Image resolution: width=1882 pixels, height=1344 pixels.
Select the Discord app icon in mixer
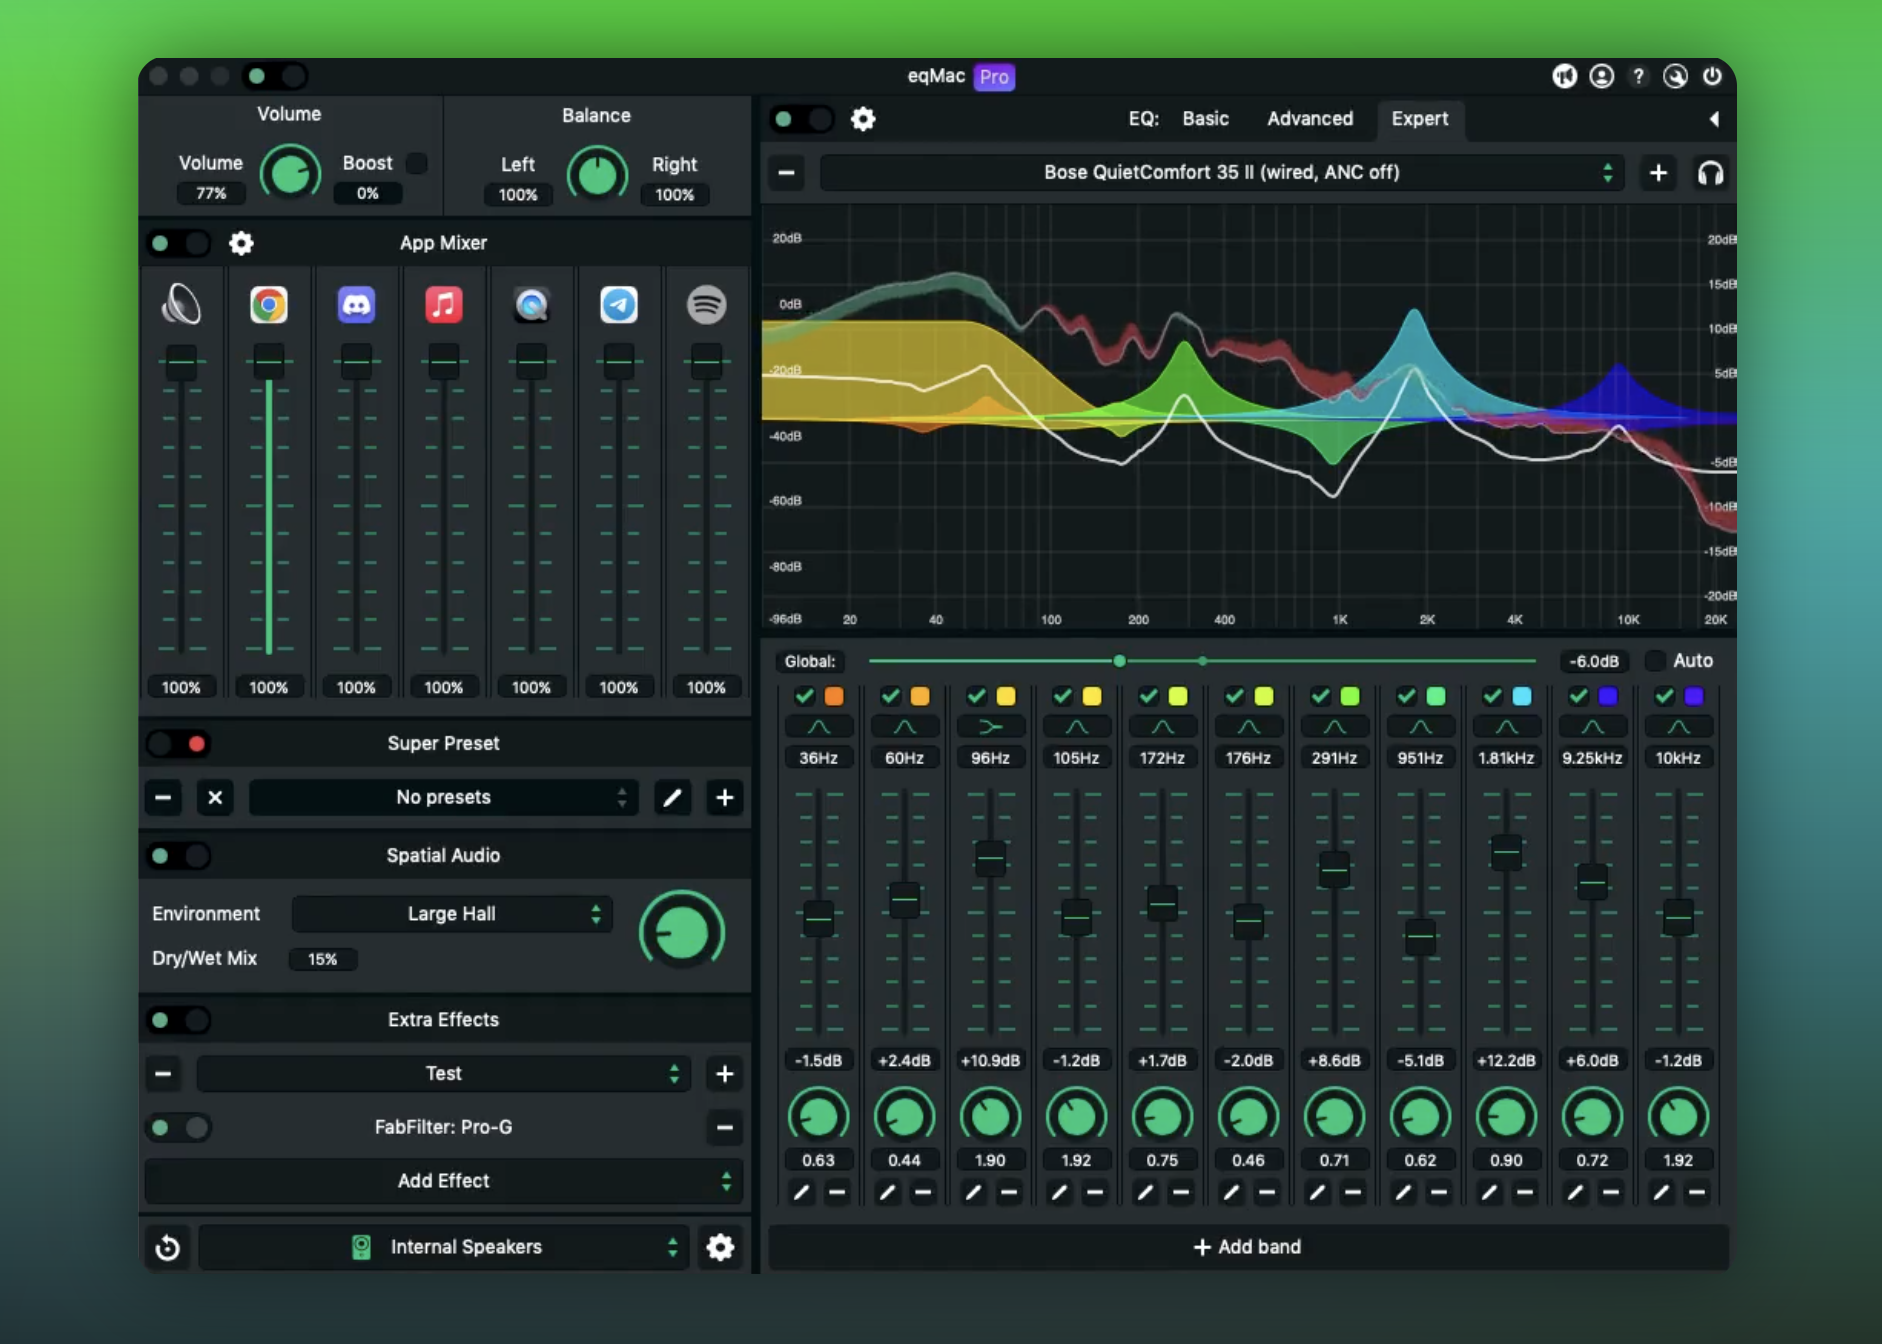point(356,305)
